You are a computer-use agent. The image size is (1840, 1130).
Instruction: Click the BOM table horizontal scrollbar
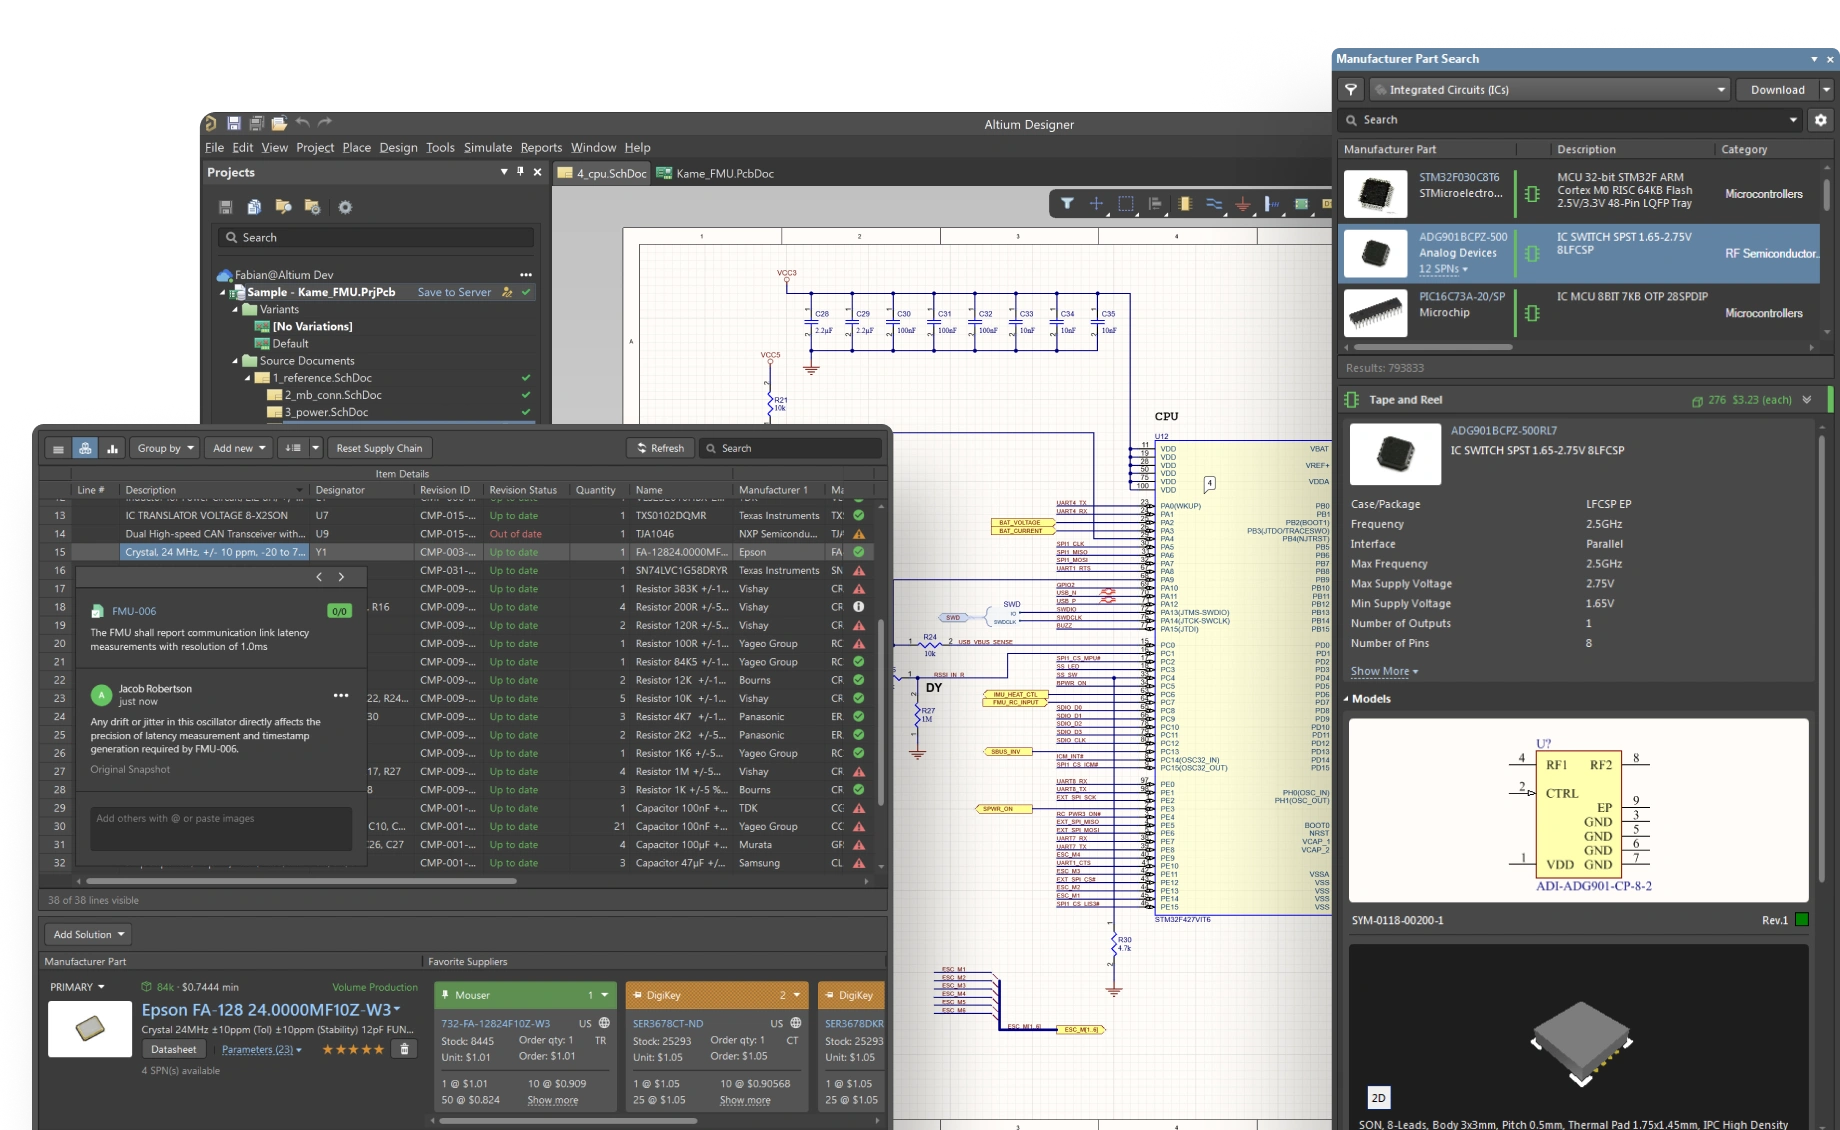point(300,881)
